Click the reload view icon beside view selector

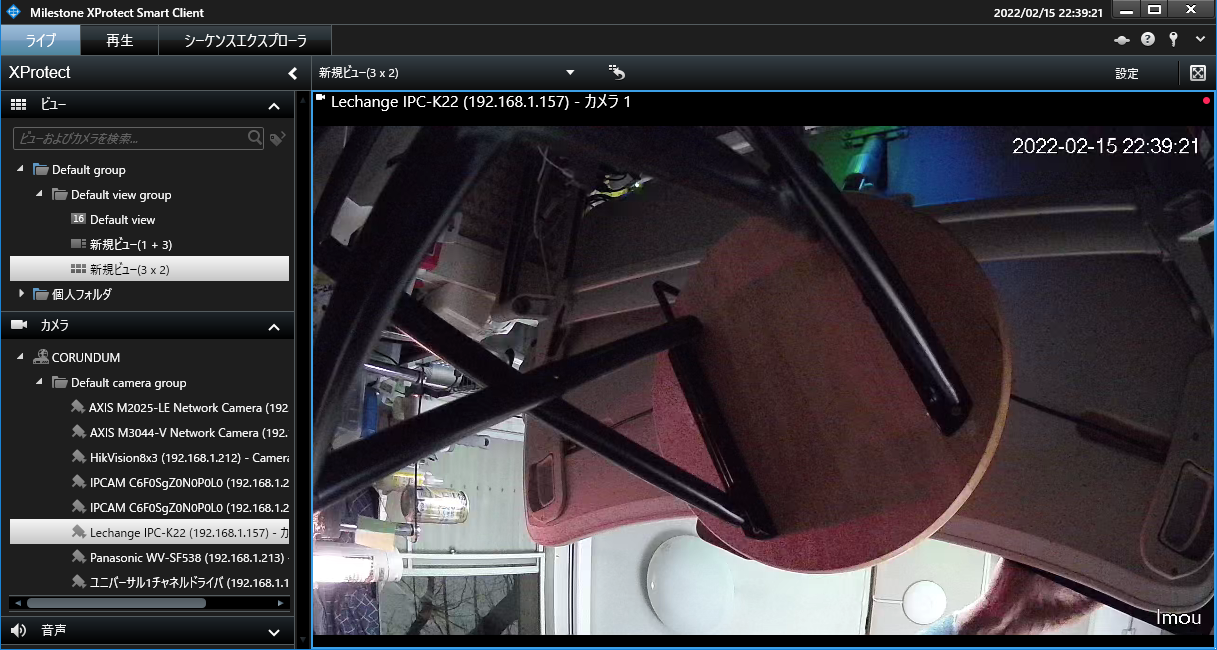pos(617,72)
